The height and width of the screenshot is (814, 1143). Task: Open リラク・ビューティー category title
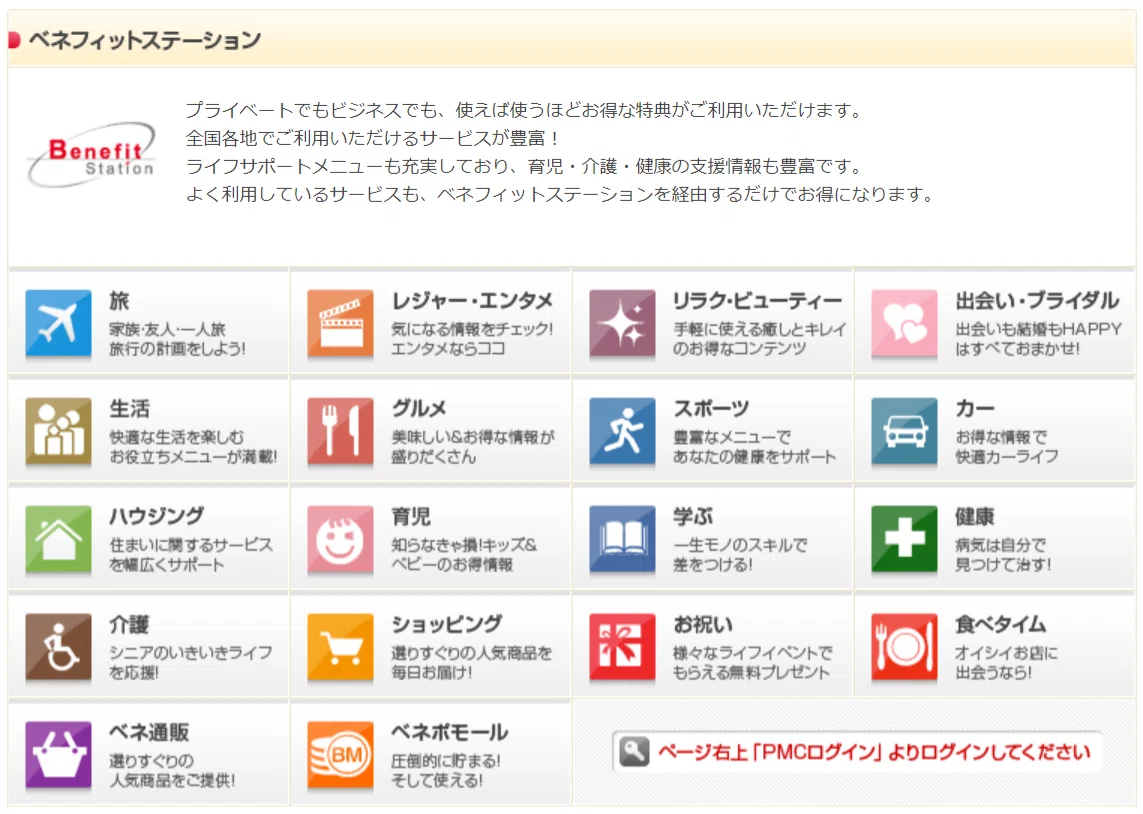point(757,300)
